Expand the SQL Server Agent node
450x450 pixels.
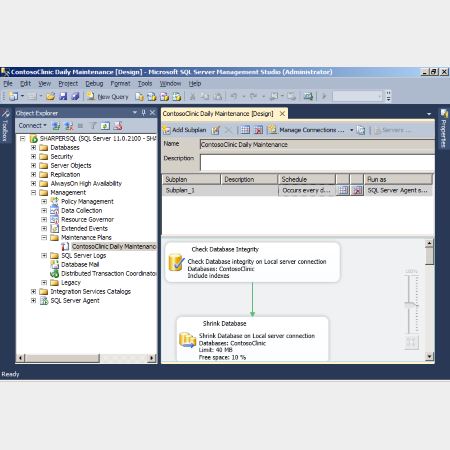click(x=33, y=300)
